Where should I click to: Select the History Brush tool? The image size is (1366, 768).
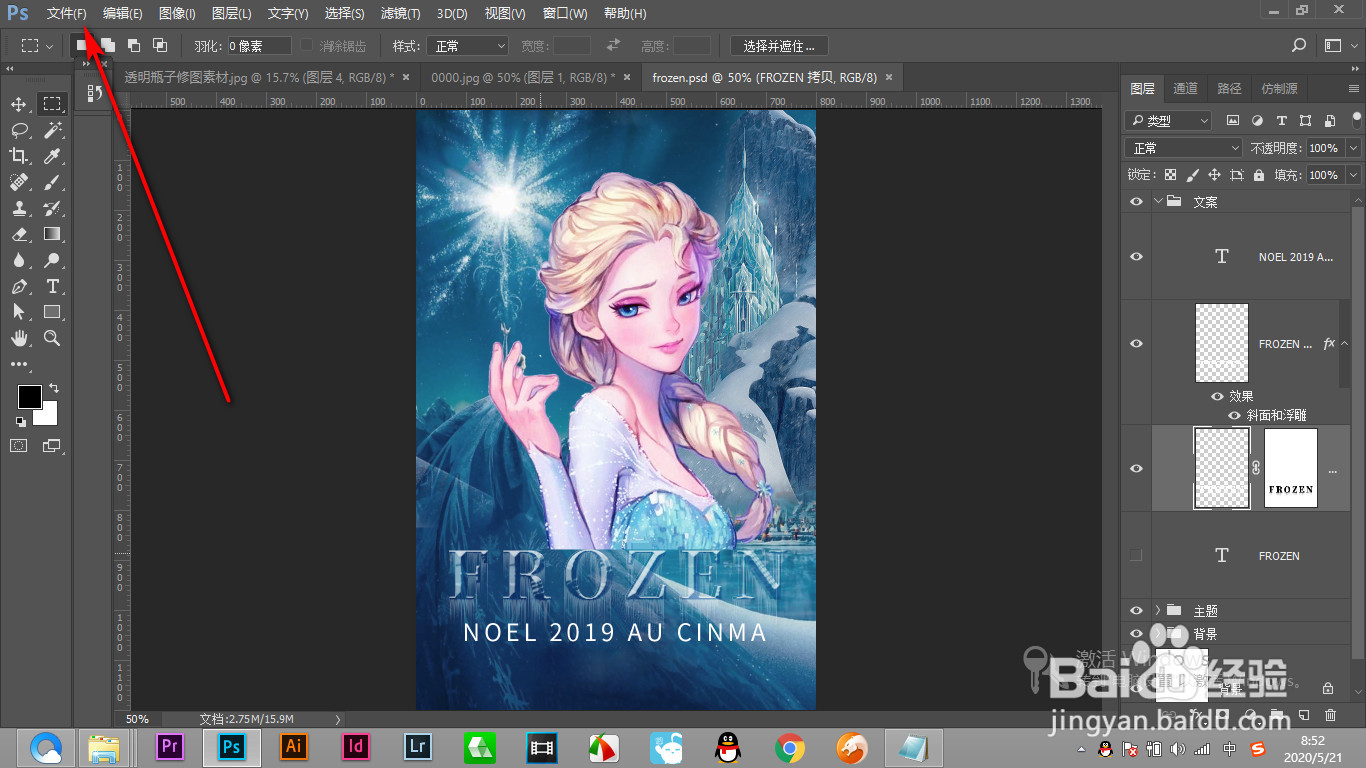(52, 209)
